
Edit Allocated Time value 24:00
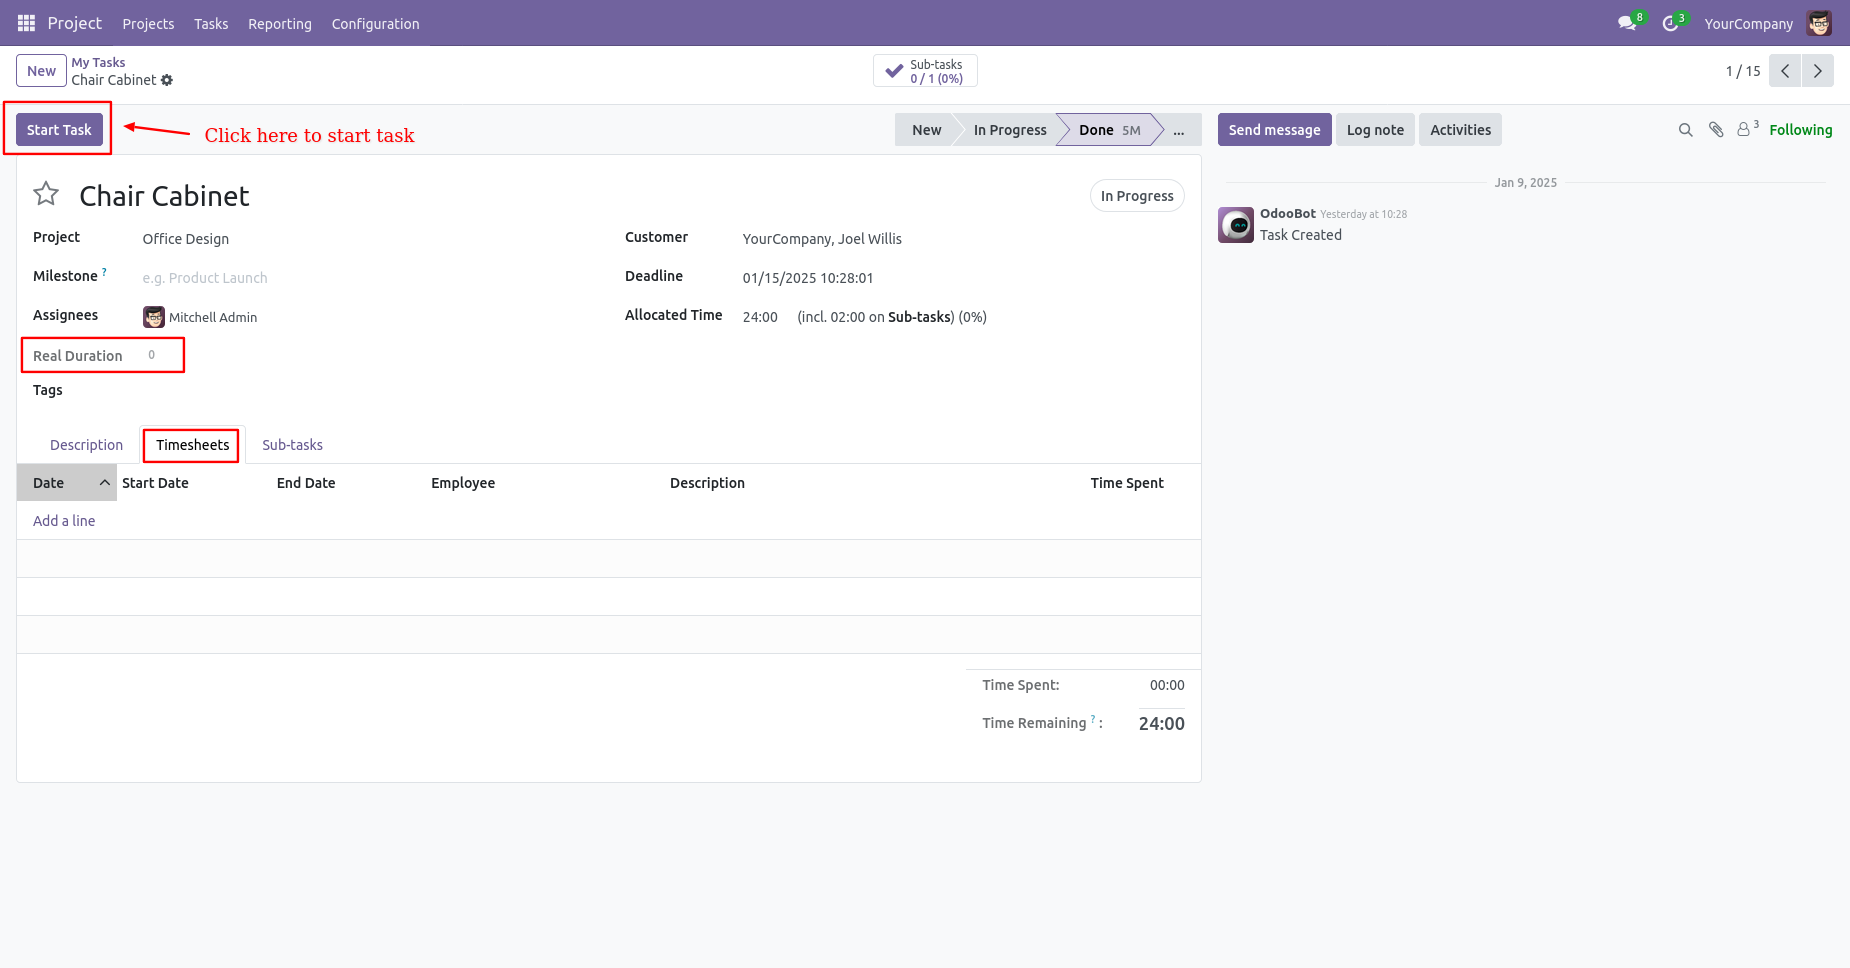tap(760, 317)
